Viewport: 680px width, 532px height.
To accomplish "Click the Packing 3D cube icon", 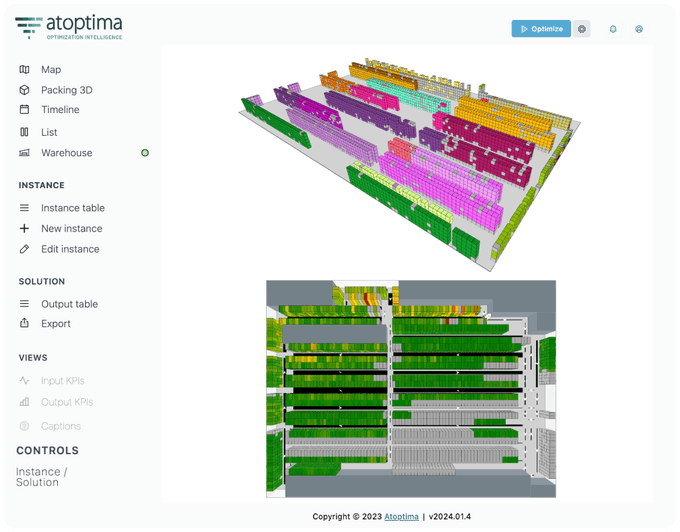I will pos(24,90).
